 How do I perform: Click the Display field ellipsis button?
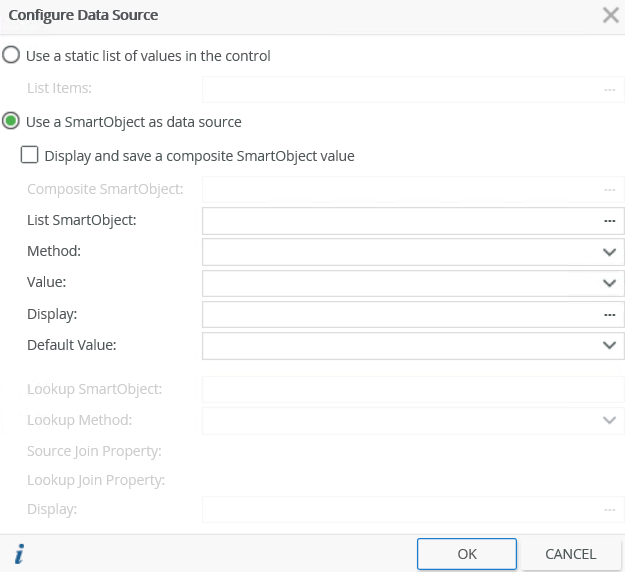(609, 314)
